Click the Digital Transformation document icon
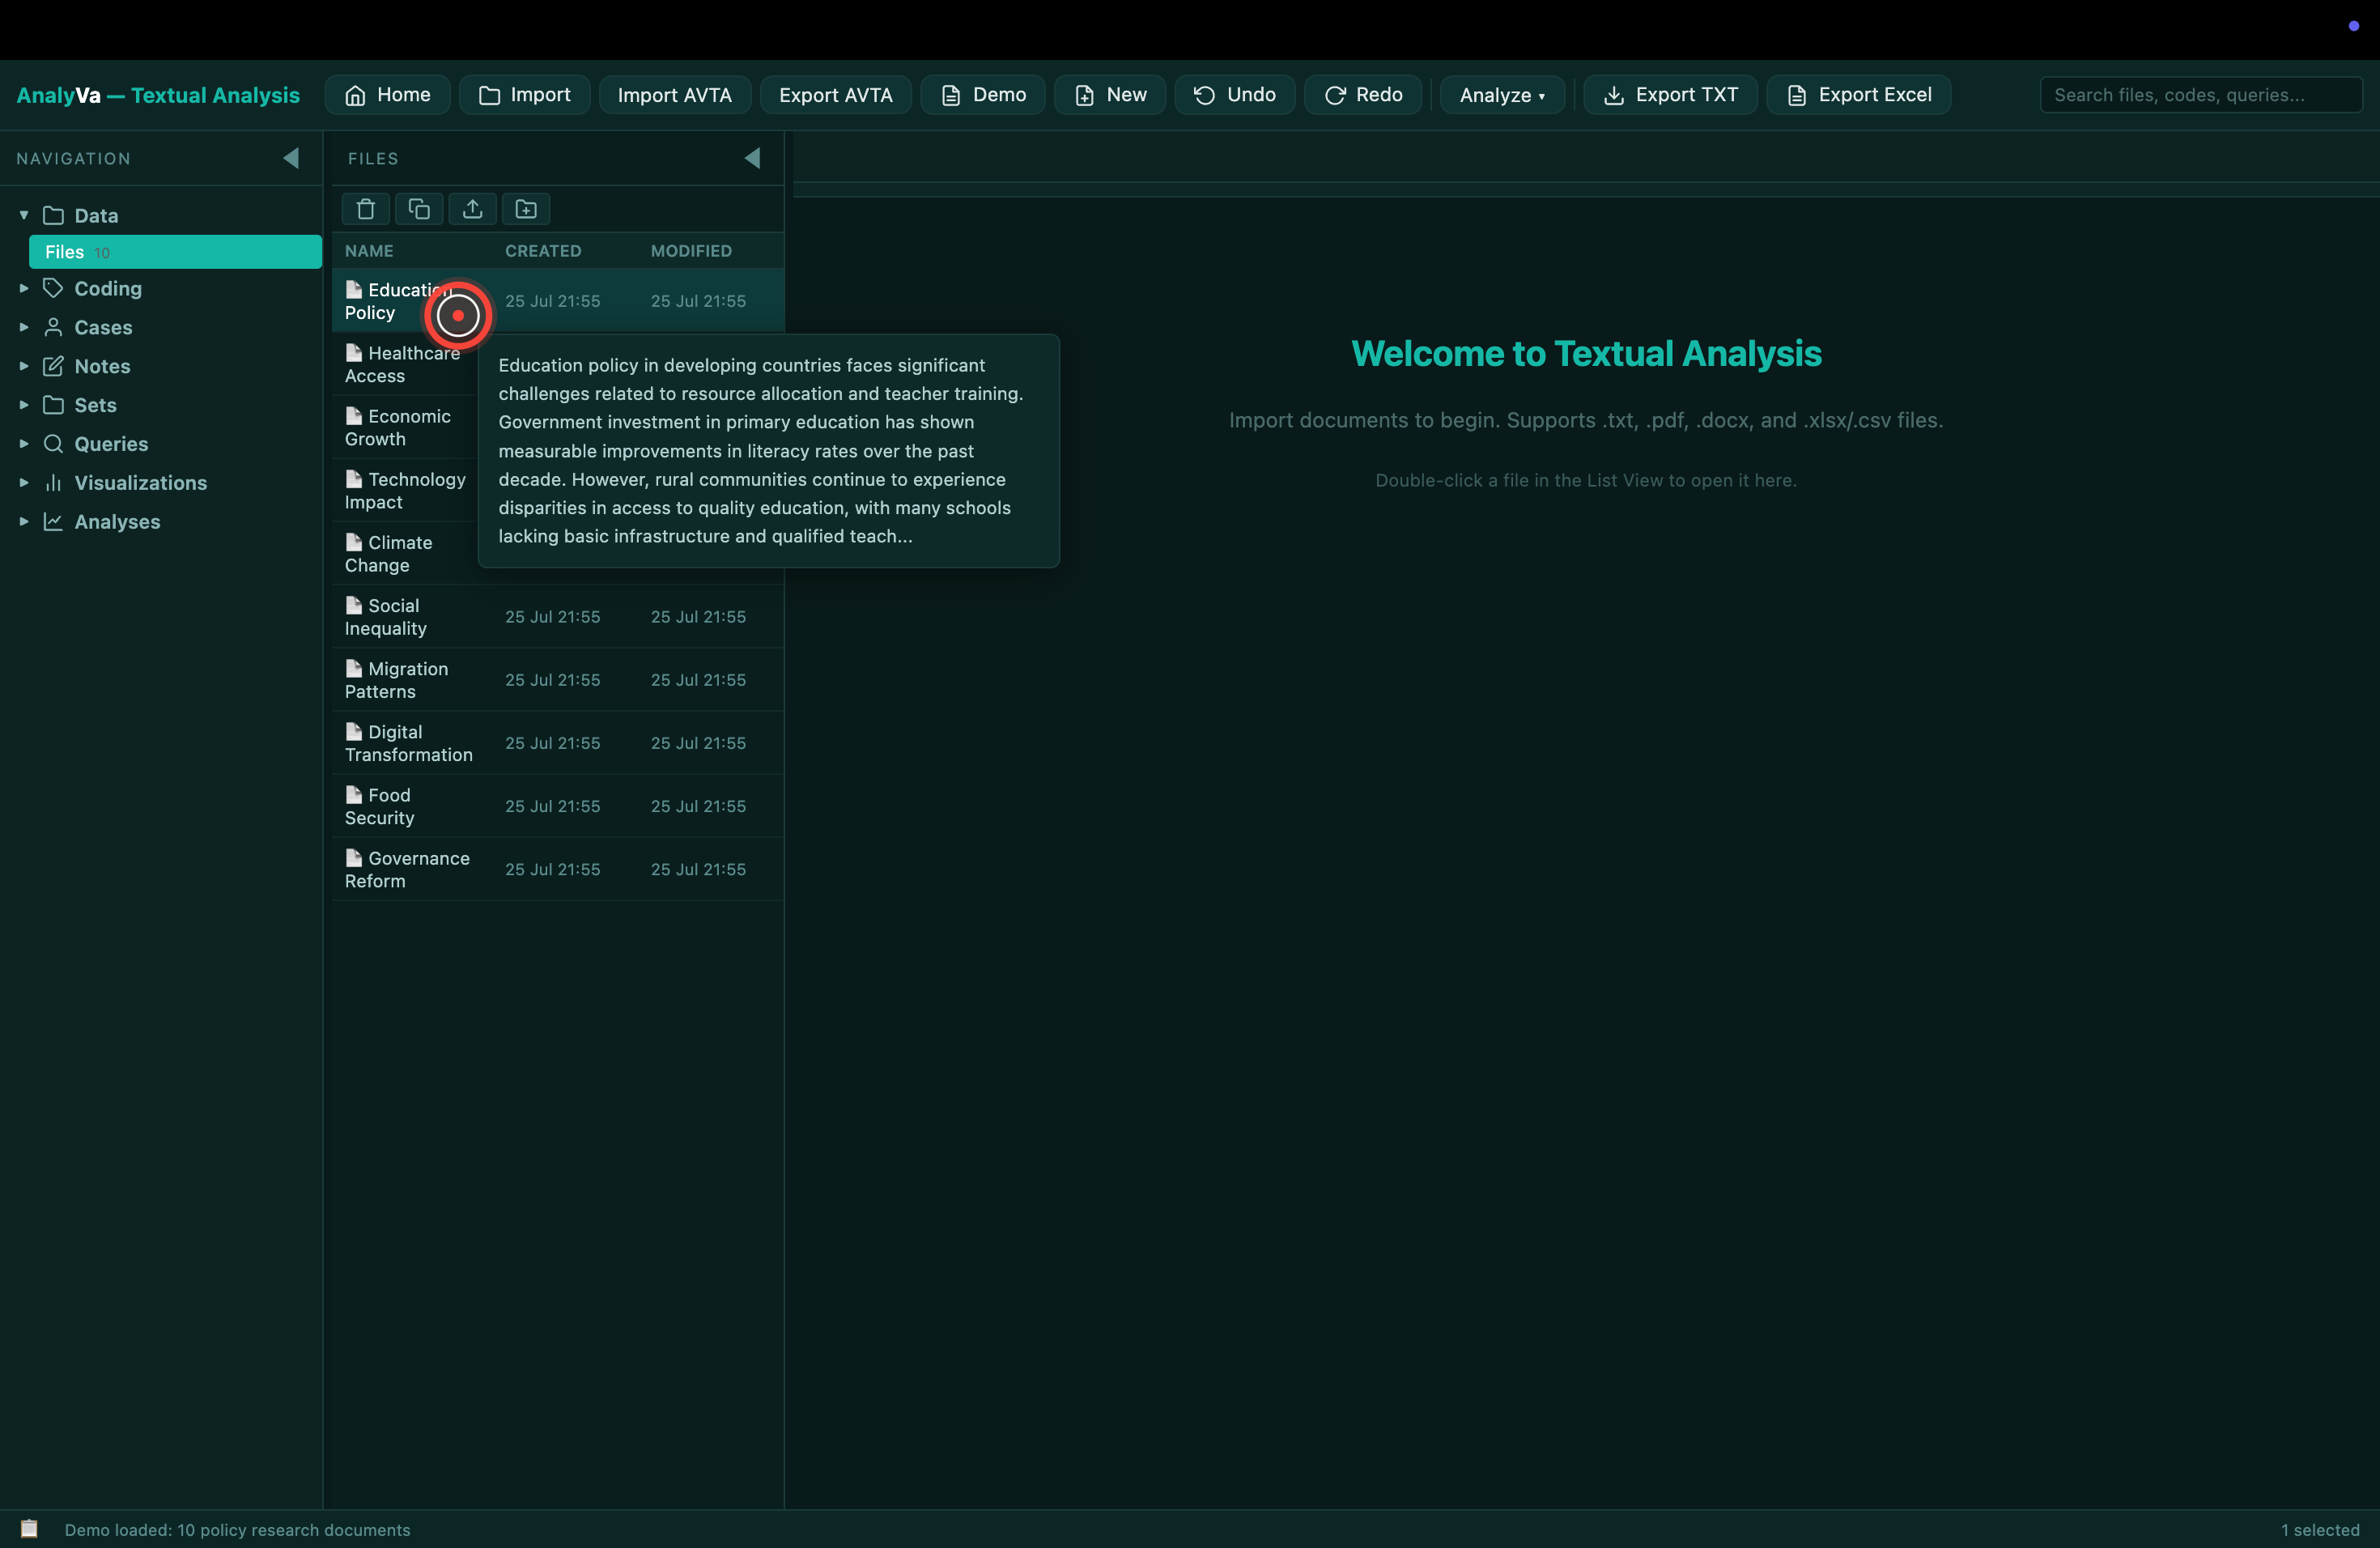The image size is (2380, 1548). click(354, 731)
